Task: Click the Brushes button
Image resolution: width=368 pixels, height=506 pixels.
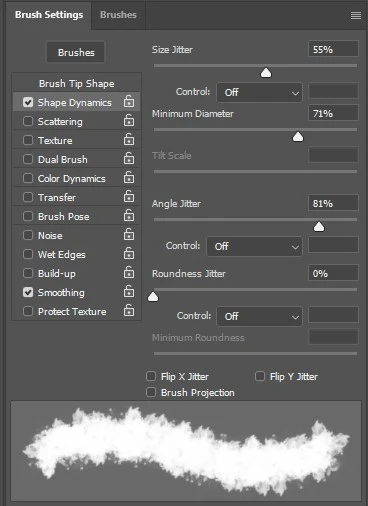Action: pyautogui.click(x=76, y=52)
